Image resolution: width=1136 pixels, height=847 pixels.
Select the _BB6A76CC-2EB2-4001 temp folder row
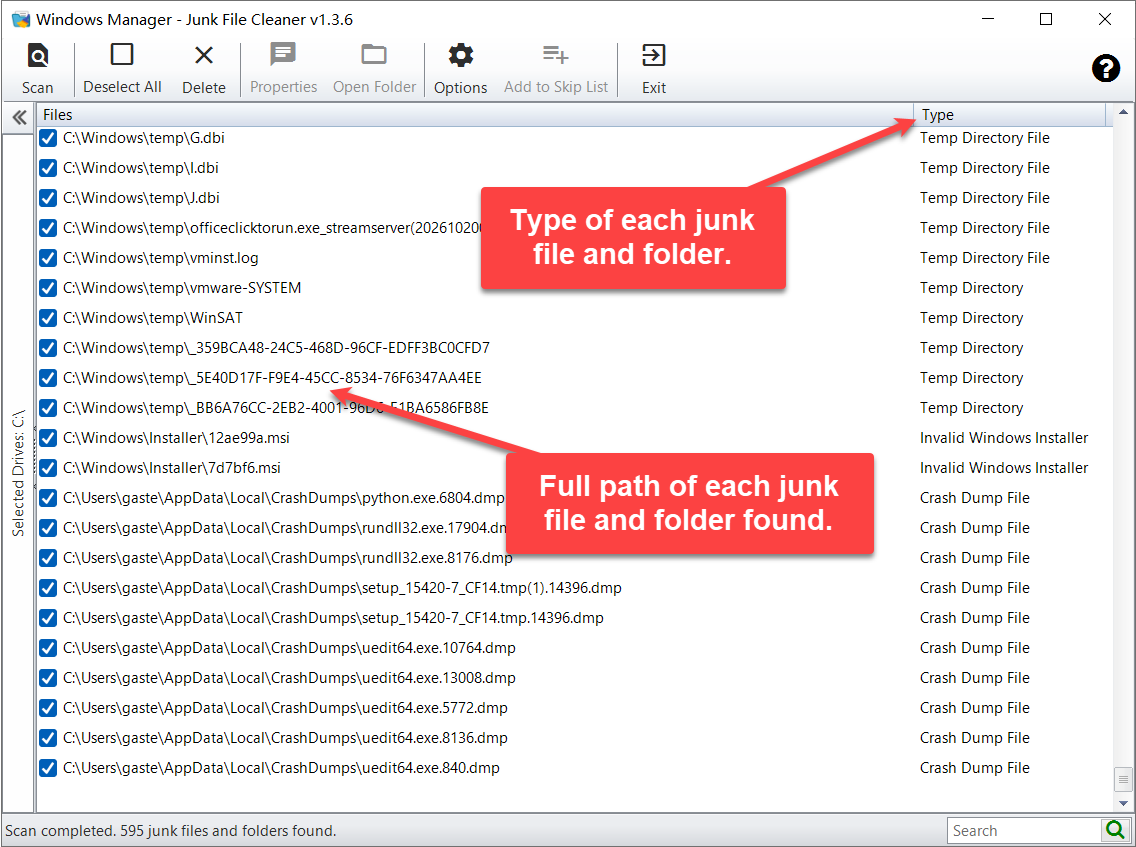coord(575,408)
